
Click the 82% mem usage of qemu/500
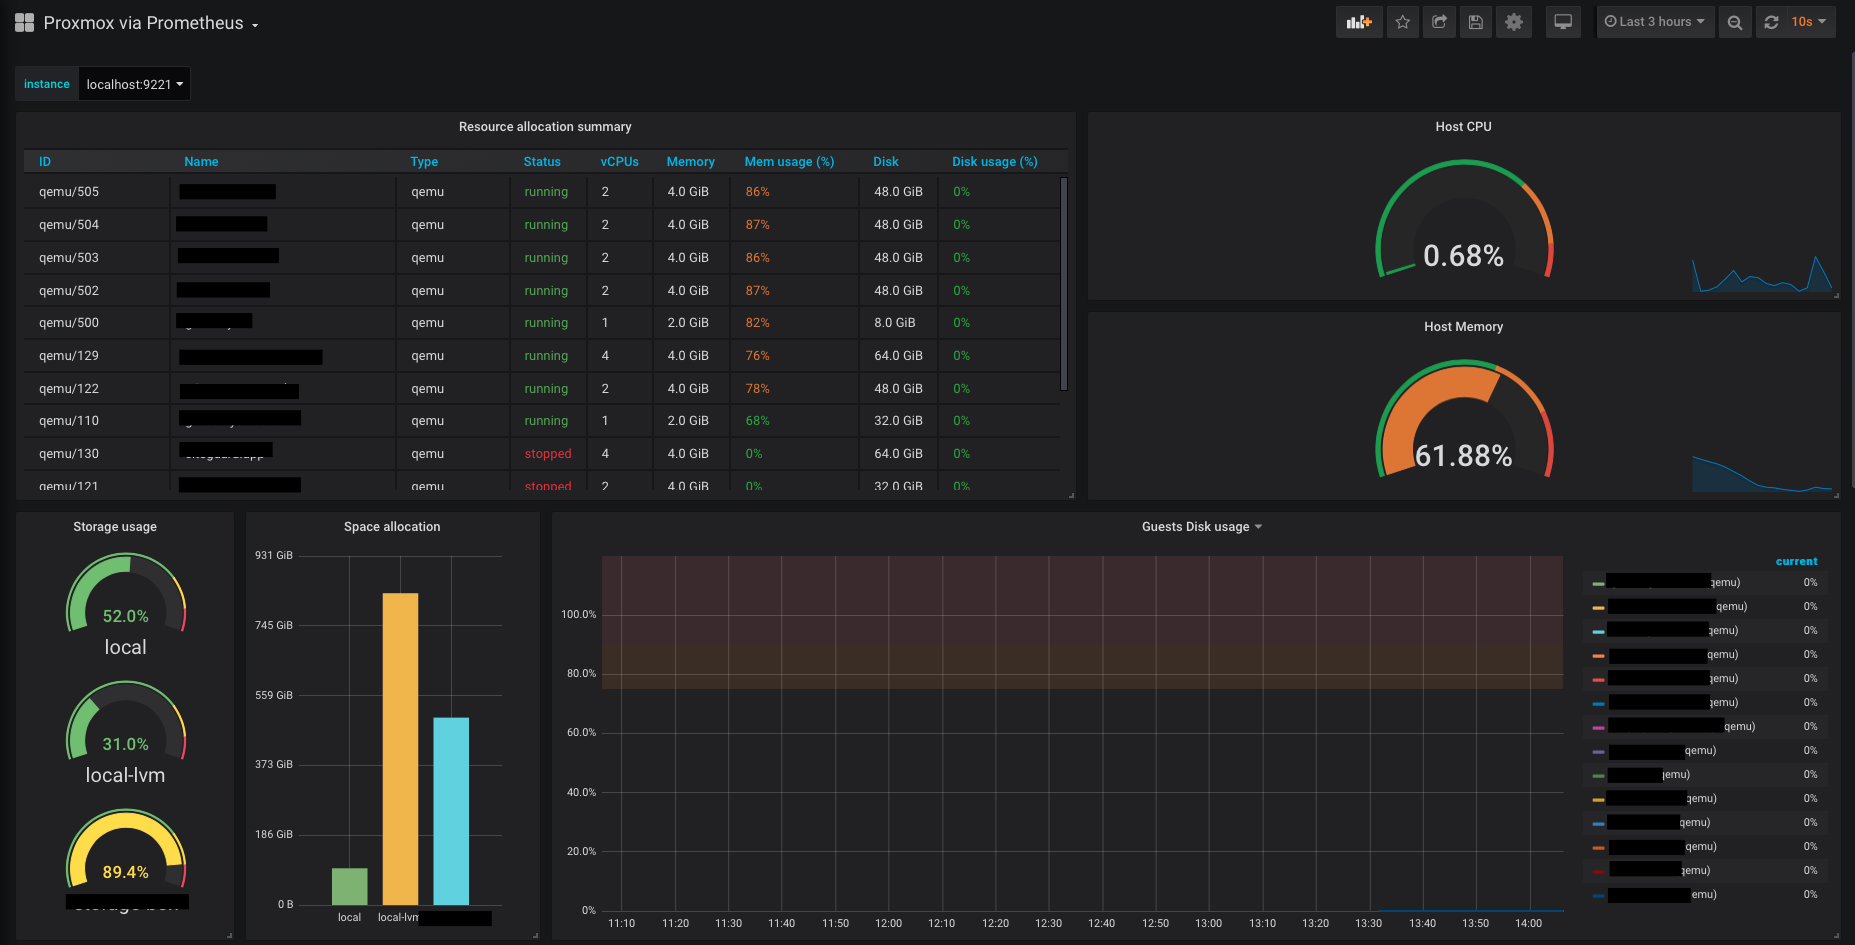[x=757, y=323]
